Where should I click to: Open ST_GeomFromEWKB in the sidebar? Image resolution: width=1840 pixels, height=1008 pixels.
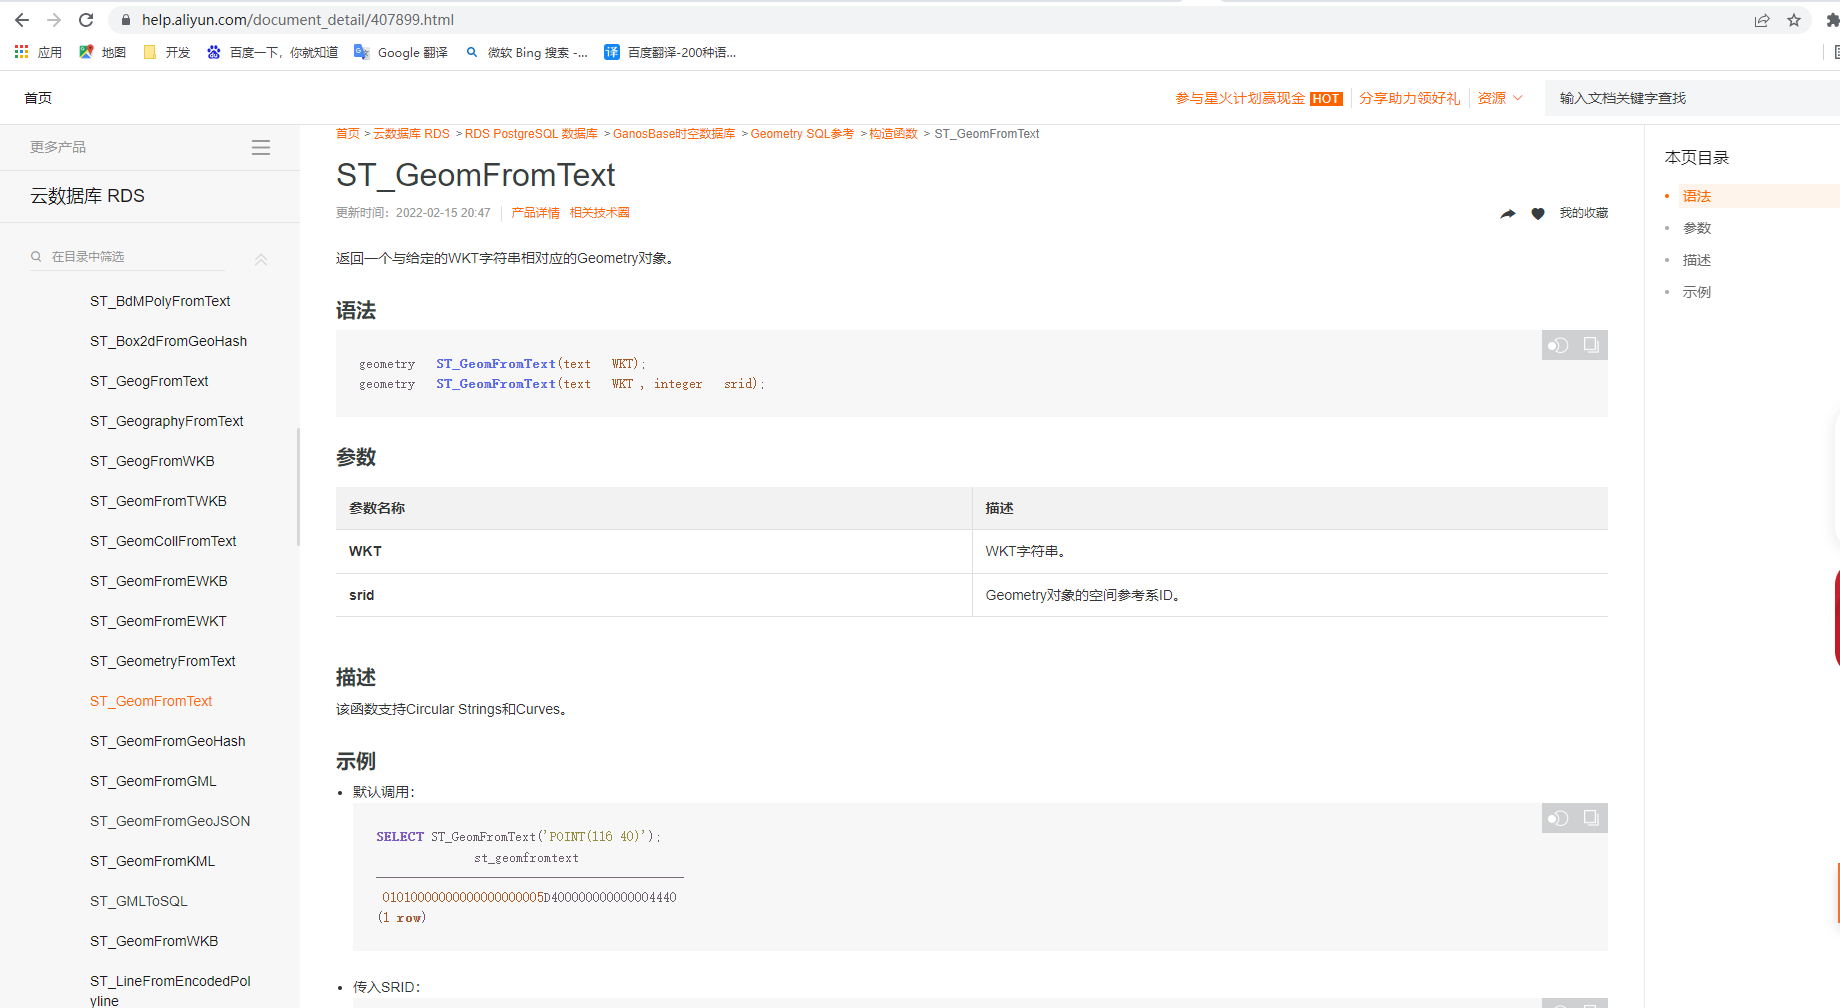point(159,581)
